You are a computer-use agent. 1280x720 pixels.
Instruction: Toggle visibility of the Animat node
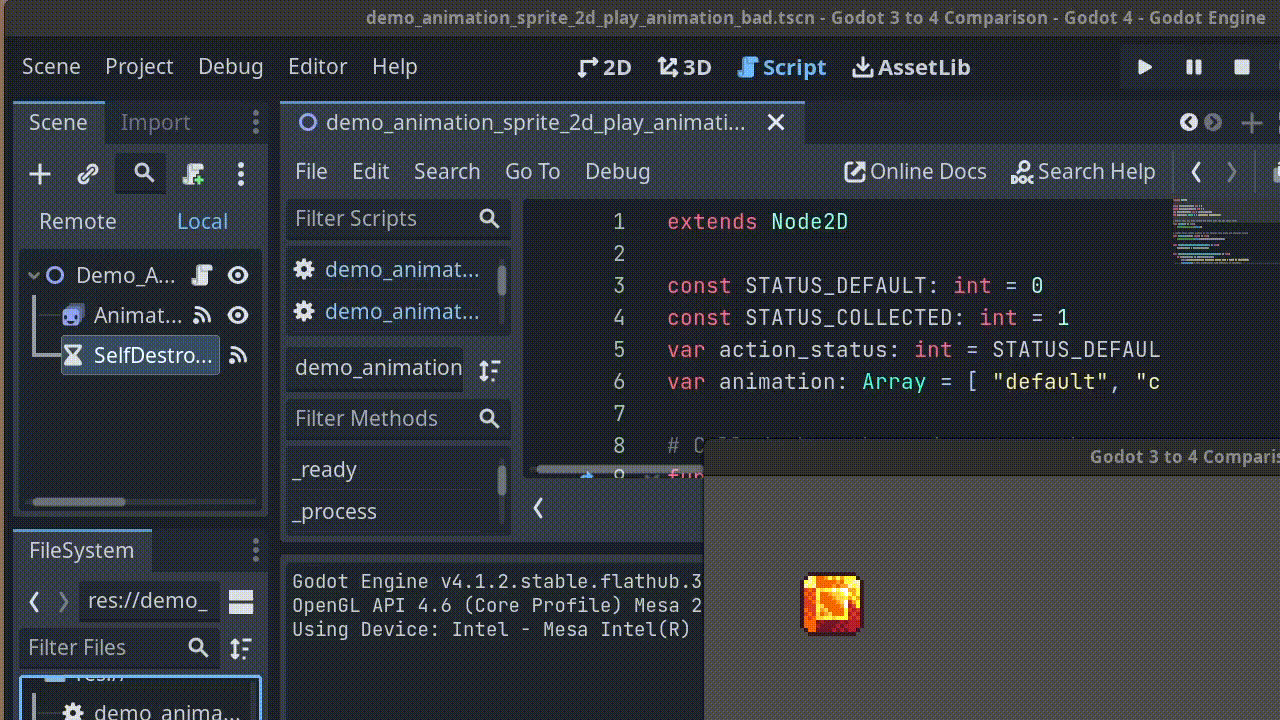pyautogui.click(x=237, y=314)
